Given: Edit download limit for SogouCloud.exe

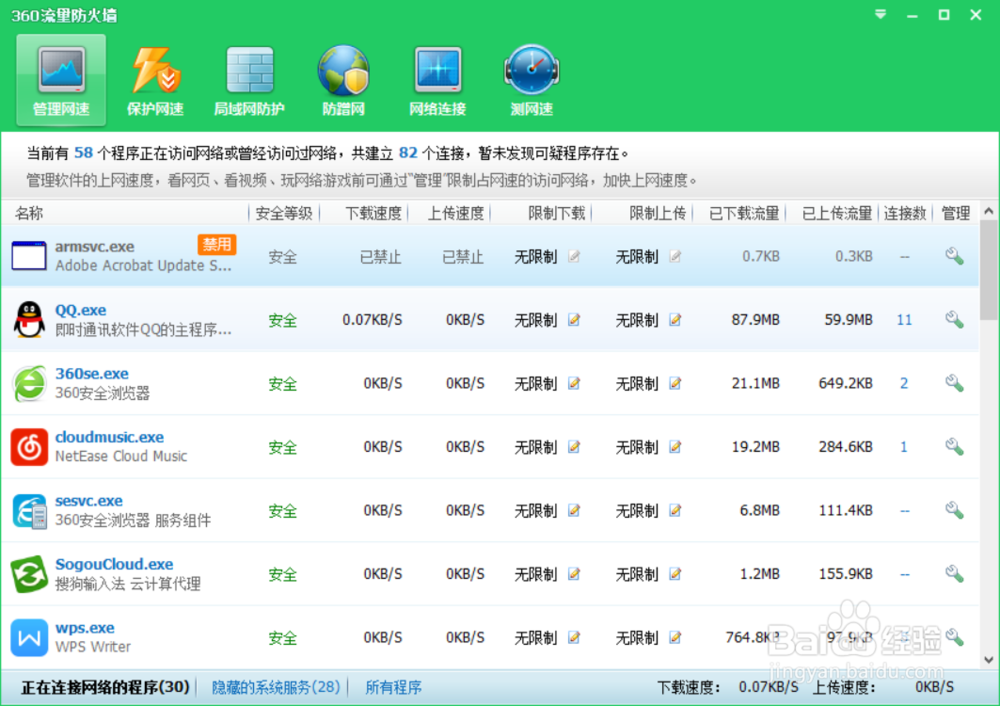Looking at the screenshot, I should [x=574, y=574].
